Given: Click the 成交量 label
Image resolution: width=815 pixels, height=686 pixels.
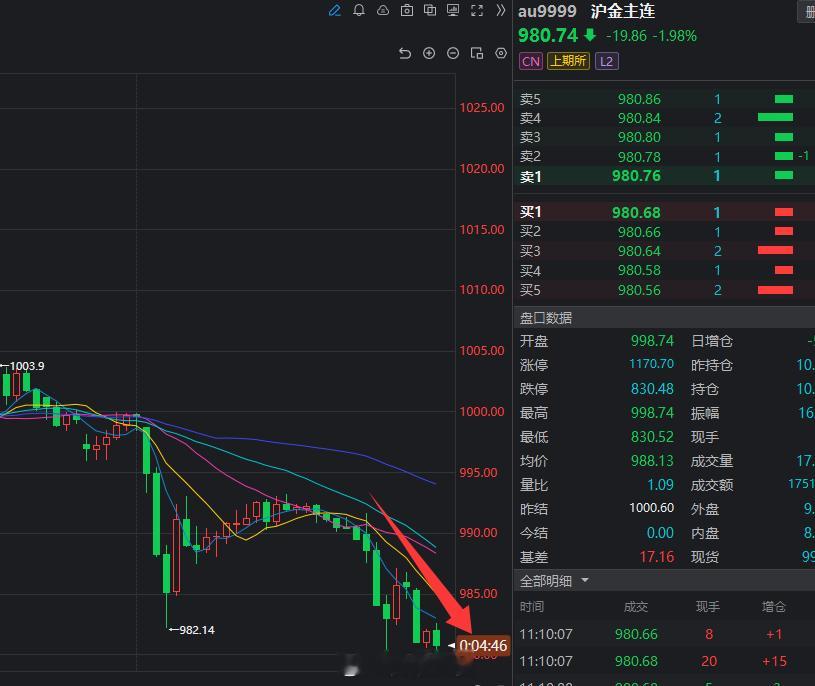Looking at the screenshot, I should point(712,460).
